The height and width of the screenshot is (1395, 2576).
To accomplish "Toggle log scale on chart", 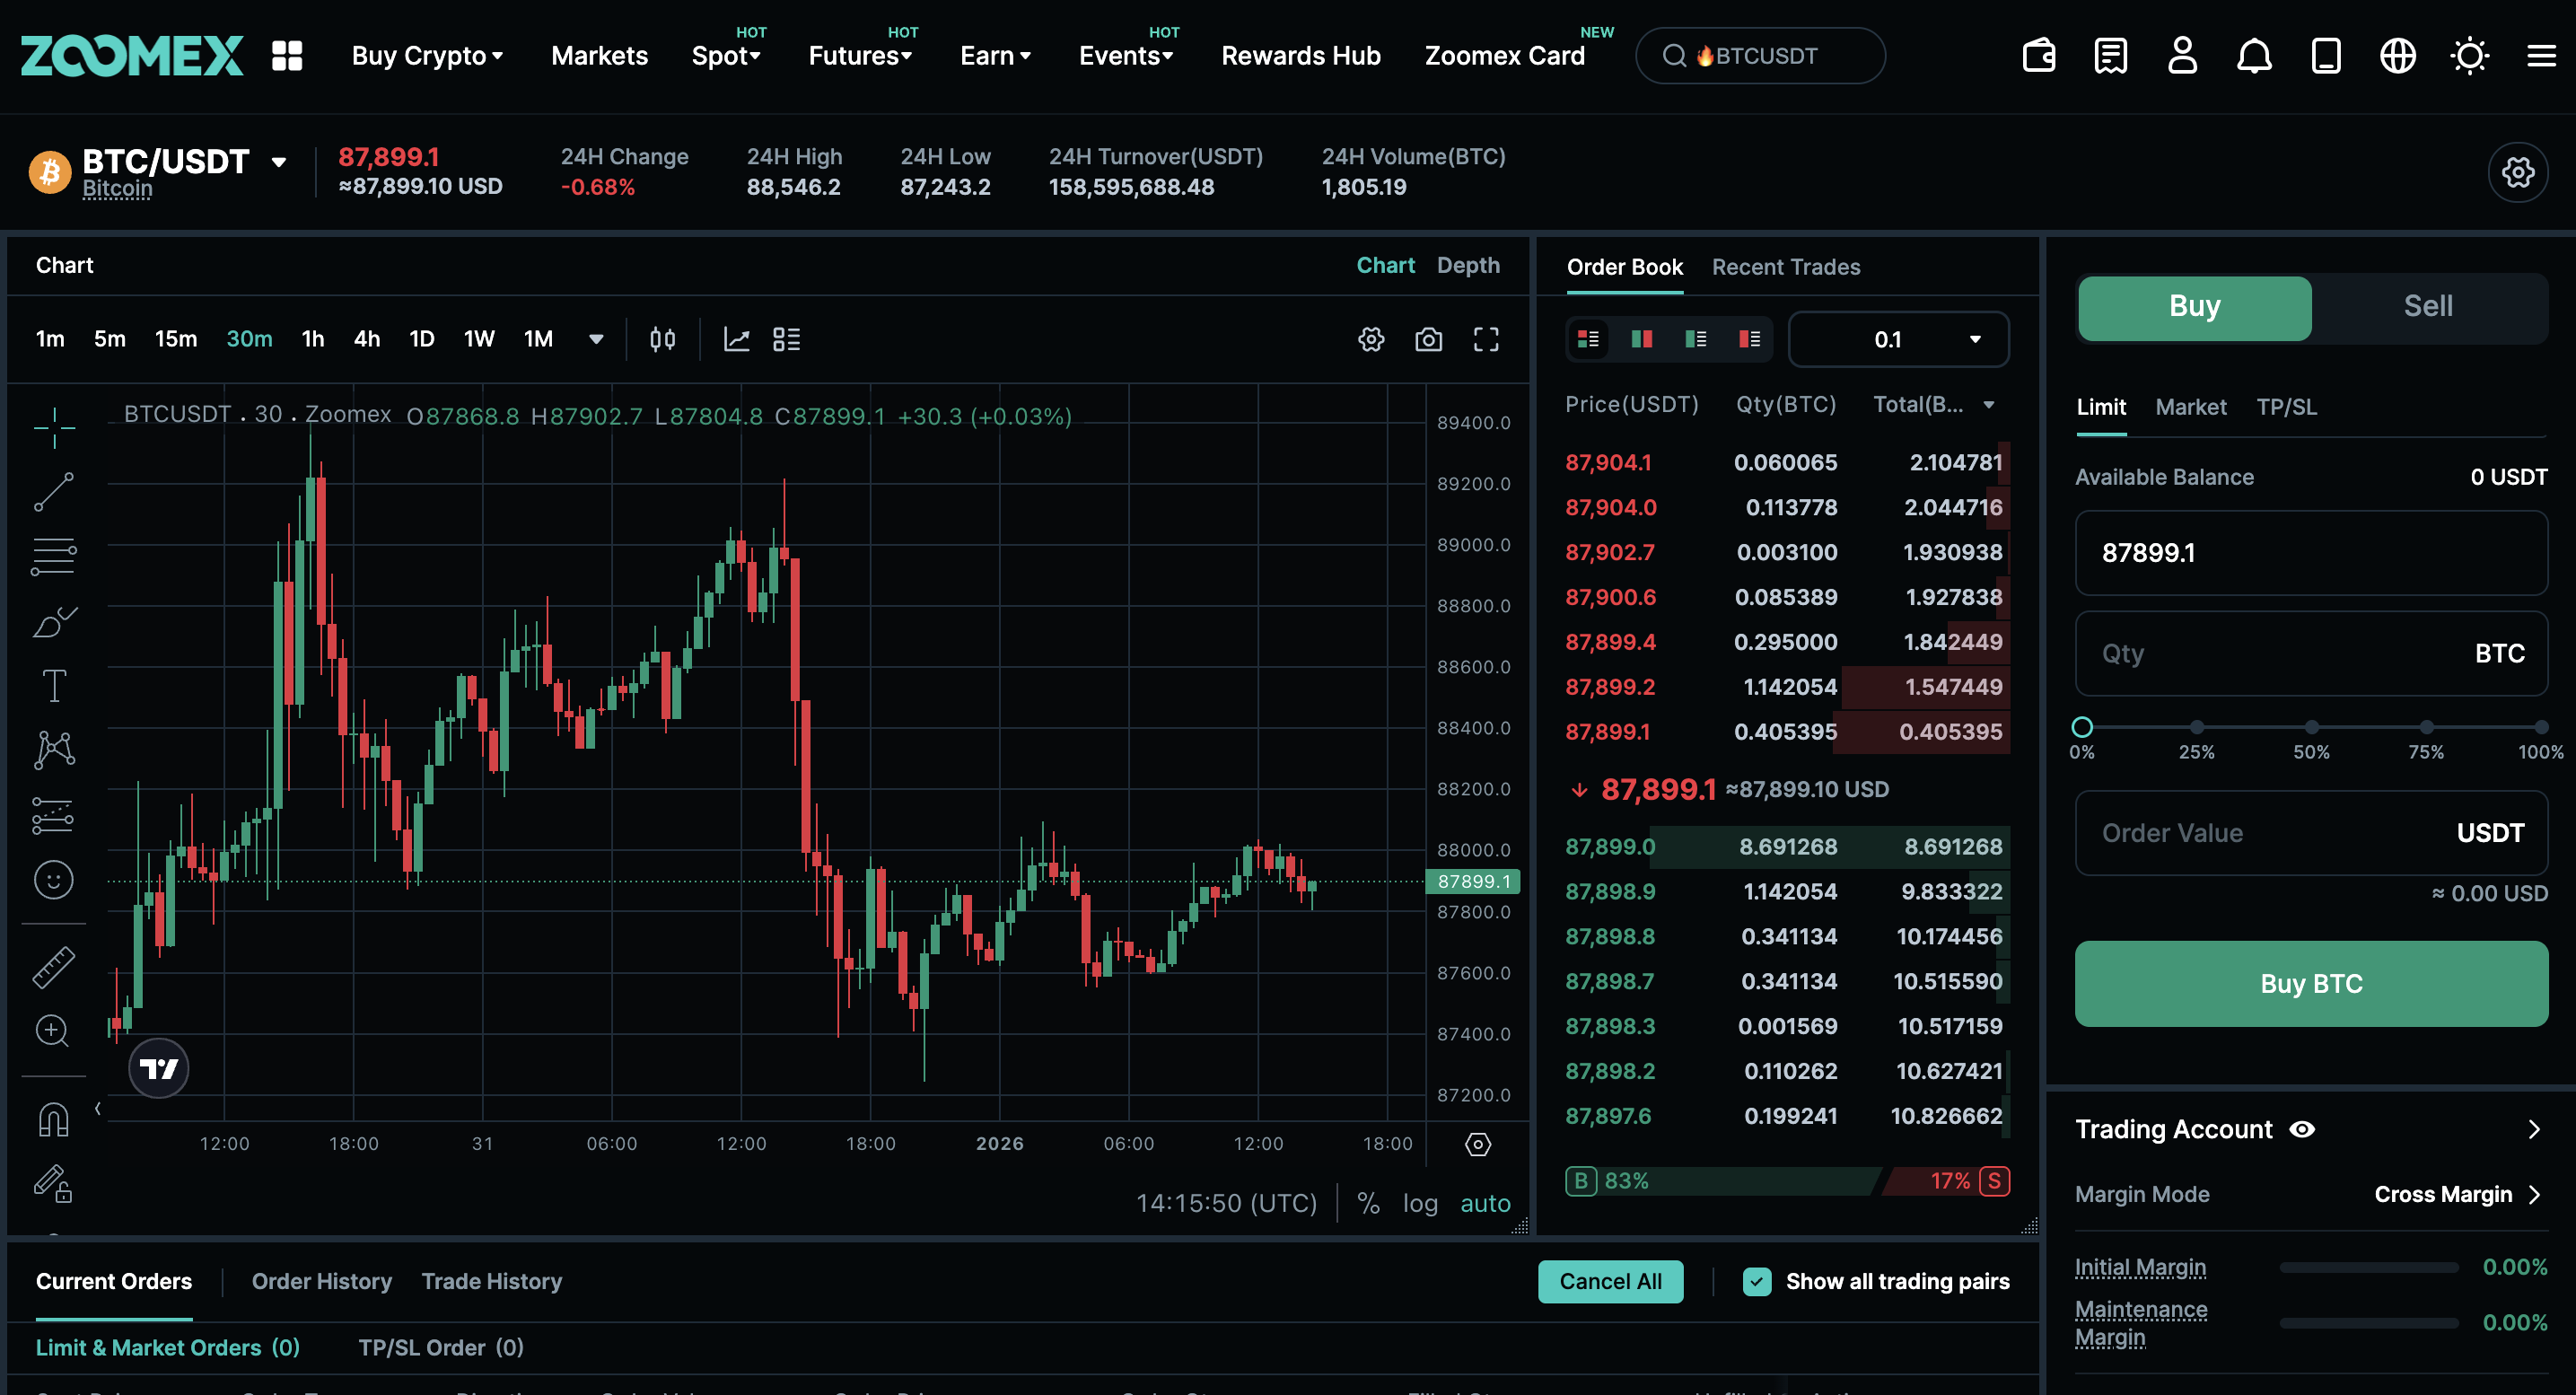I will (1419, 1203).
